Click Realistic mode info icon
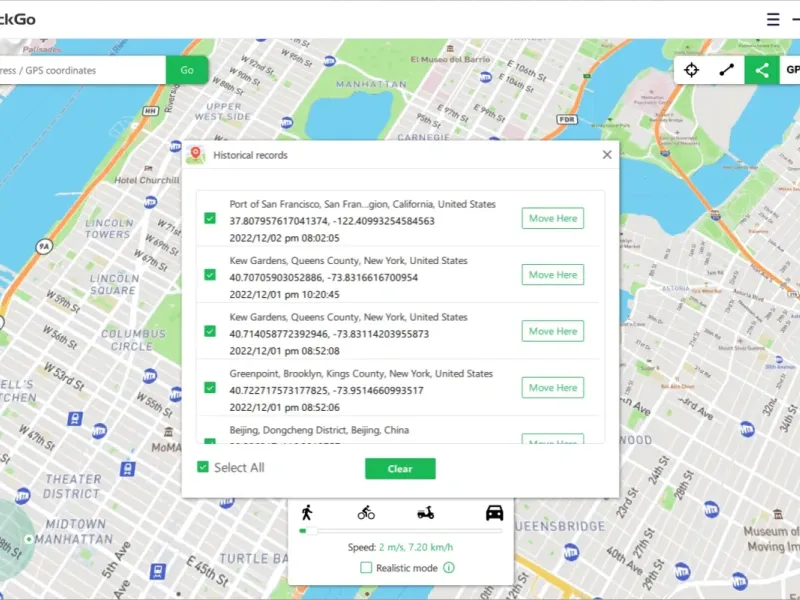800x600 pixels. click(x=449, y=568)
